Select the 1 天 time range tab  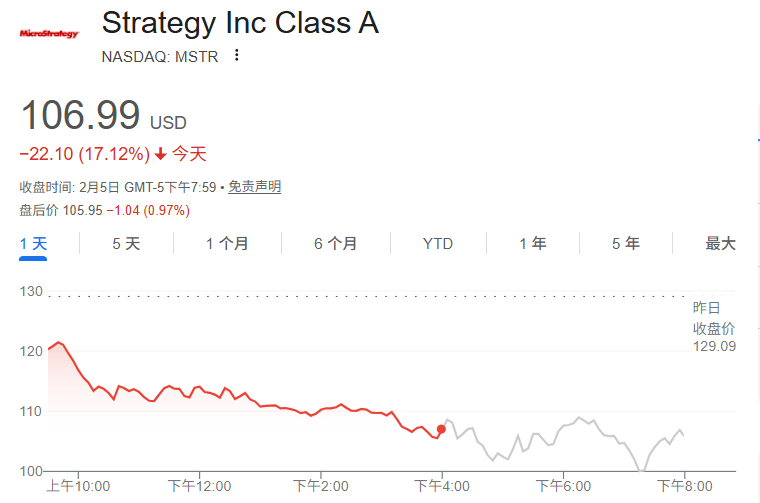pos(34,243)
